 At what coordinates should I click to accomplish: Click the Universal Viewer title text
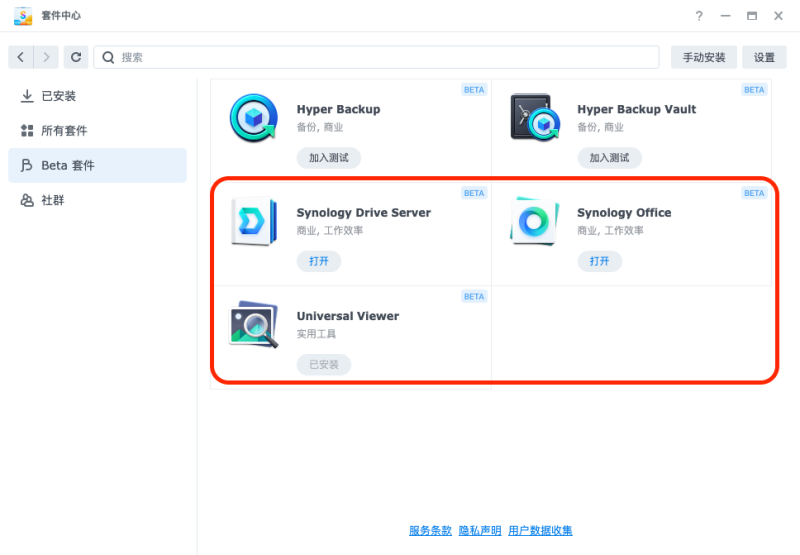tap(348, 316)
